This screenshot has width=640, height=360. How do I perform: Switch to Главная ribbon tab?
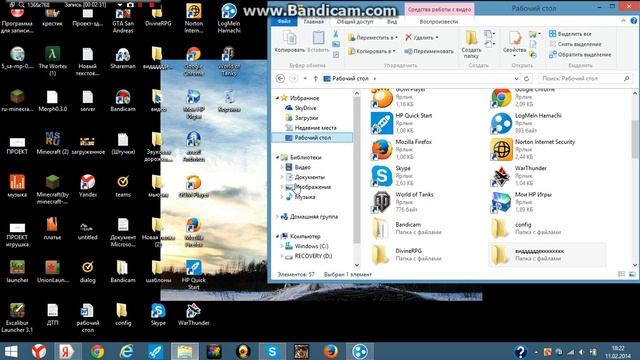[x=314, y=22]
